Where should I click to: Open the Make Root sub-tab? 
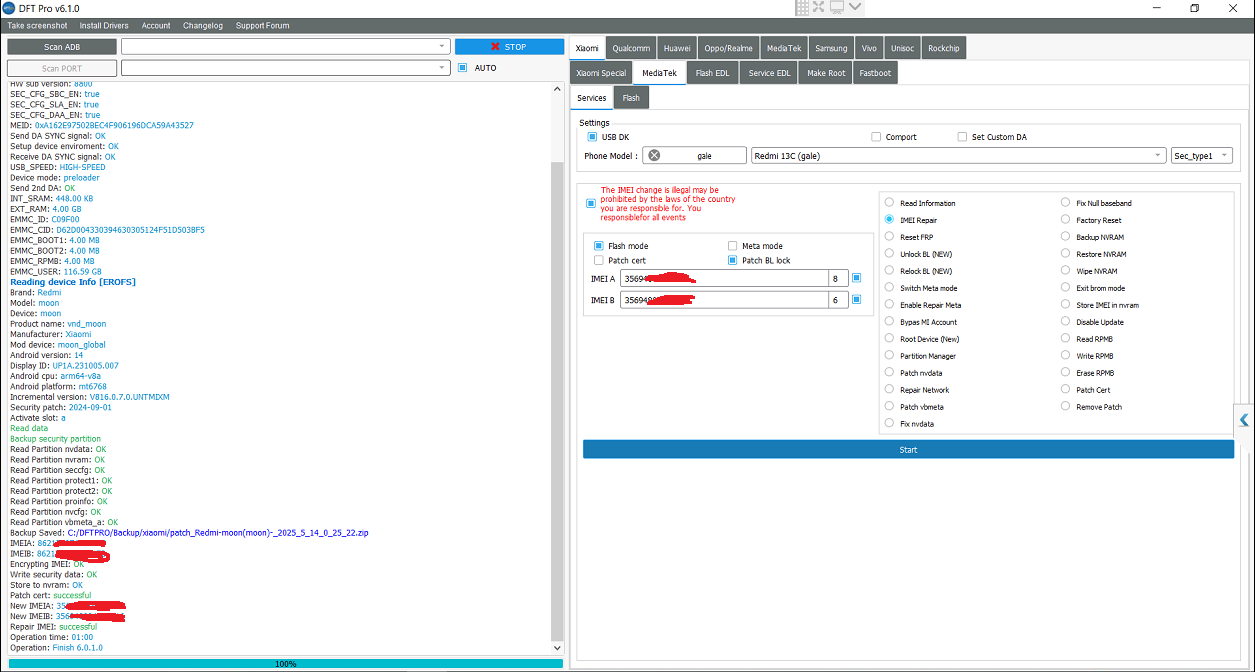coord(826,73)
